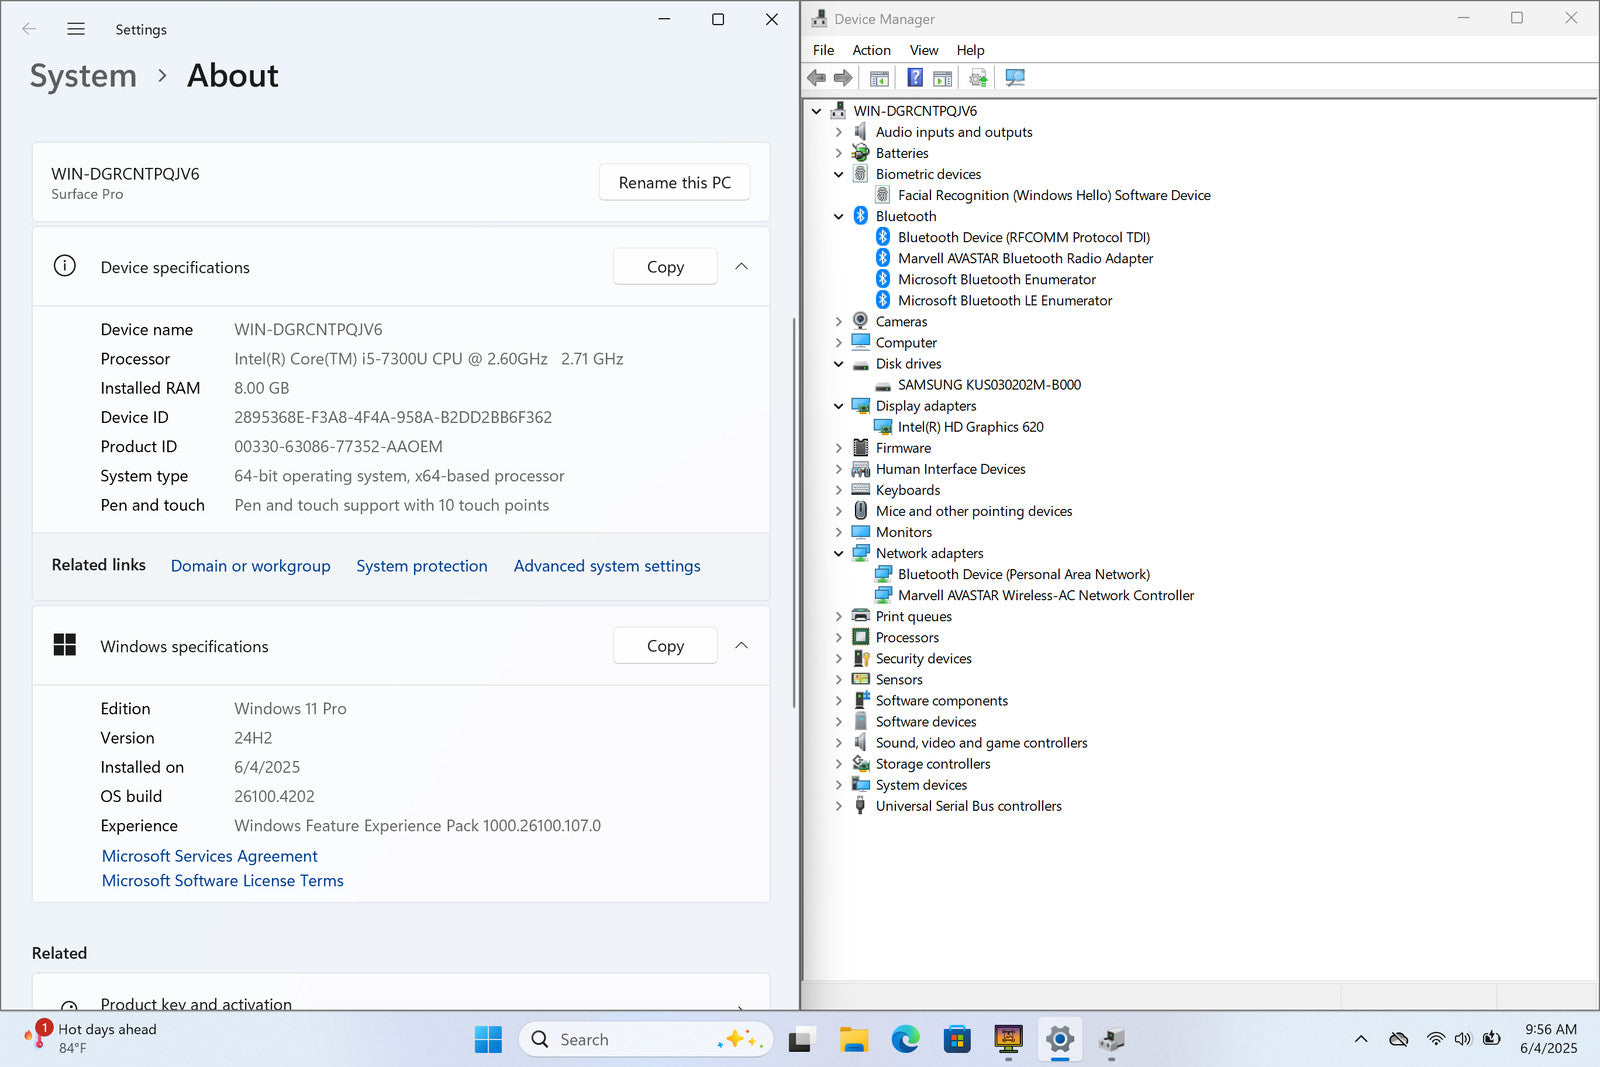Open Help icon in Device Manager toolbar
Image resolution: width=1600 pixels, height=1067 pixels.
coord(915,78)
